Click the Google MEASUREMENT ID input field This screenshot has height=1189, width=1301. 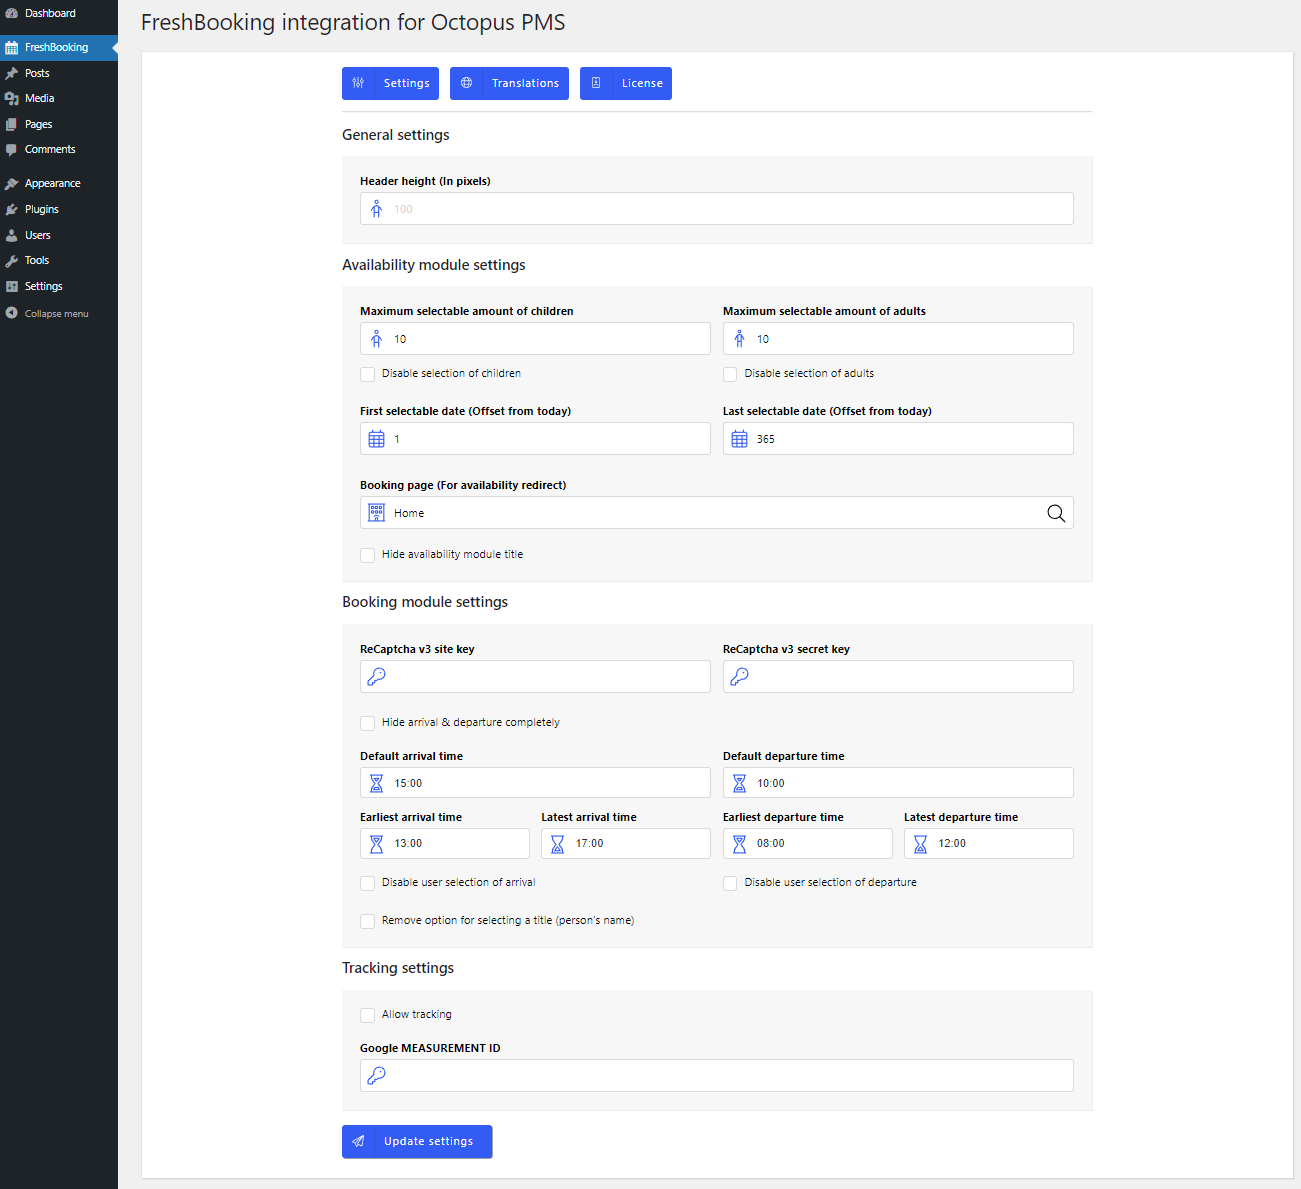click(716, 1075)
